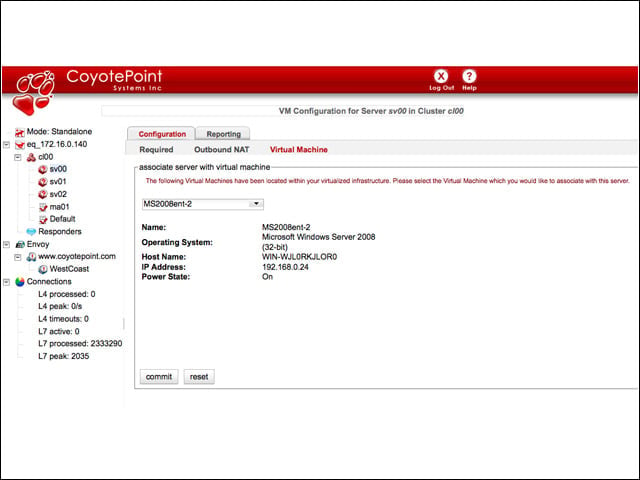Click the Envoy icon
This screenshot has height=480, width=640.
[x=20, y=244]
